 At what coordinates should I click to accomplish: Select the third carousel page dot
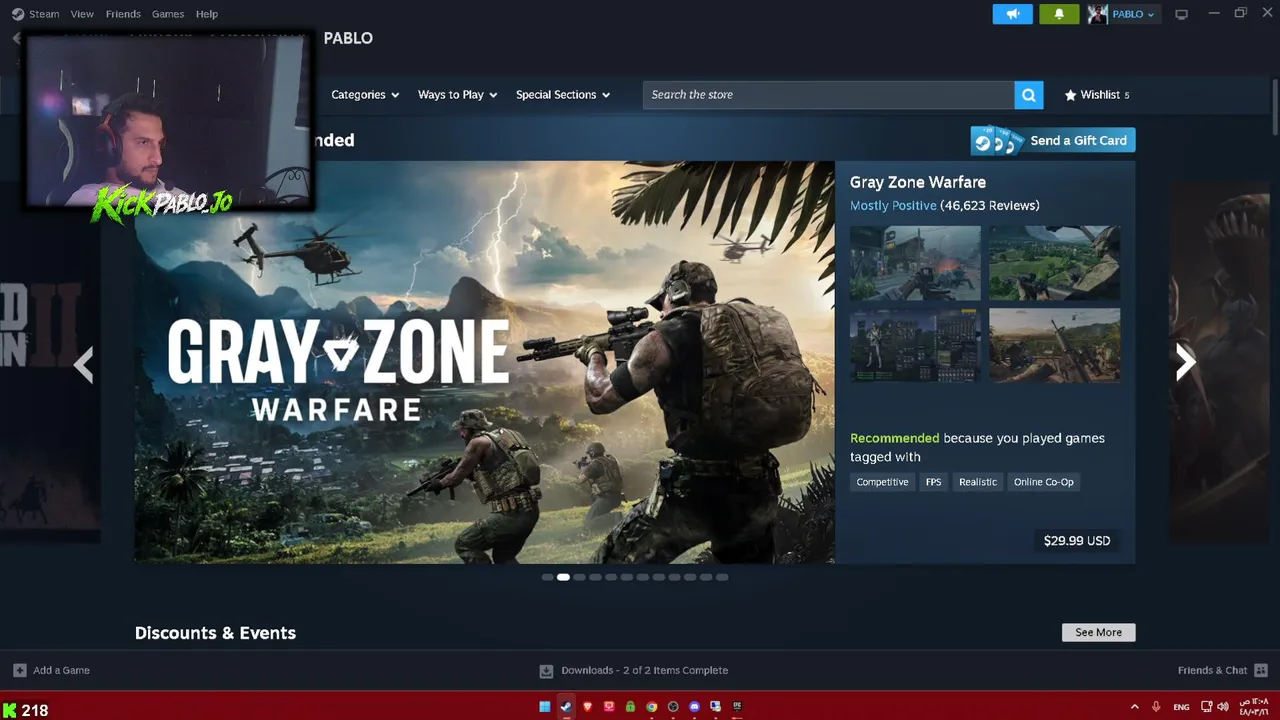[579, 577]
